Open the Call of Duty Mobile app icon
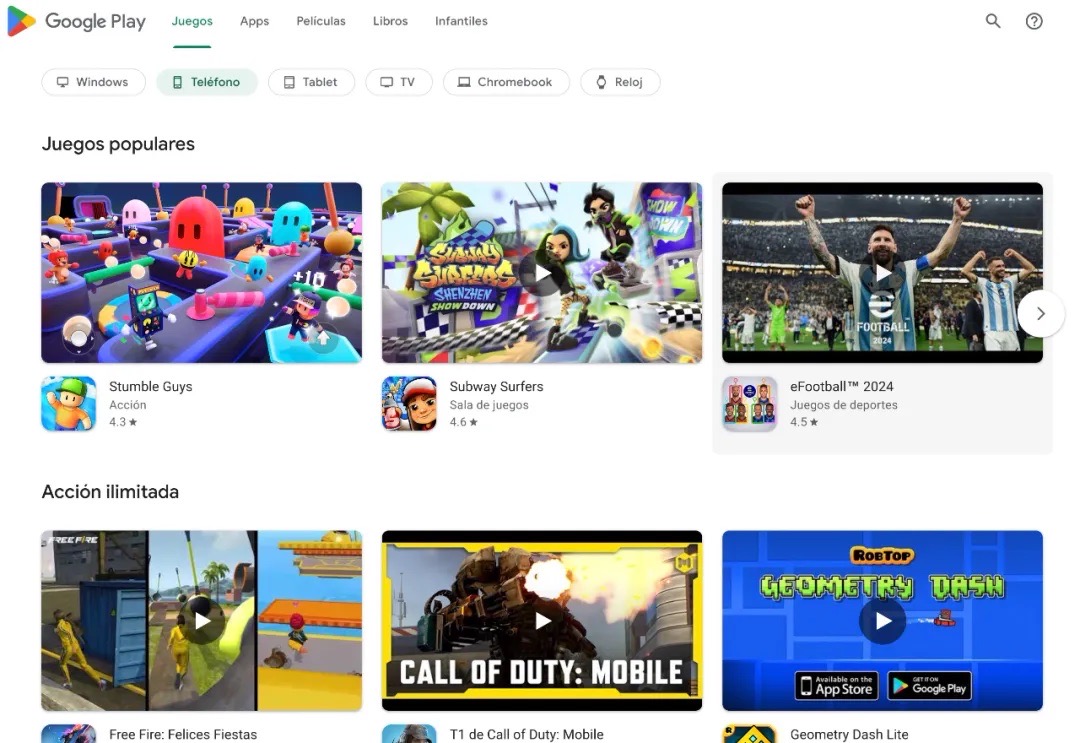1080x743 pixels. [x=409, y=733]
